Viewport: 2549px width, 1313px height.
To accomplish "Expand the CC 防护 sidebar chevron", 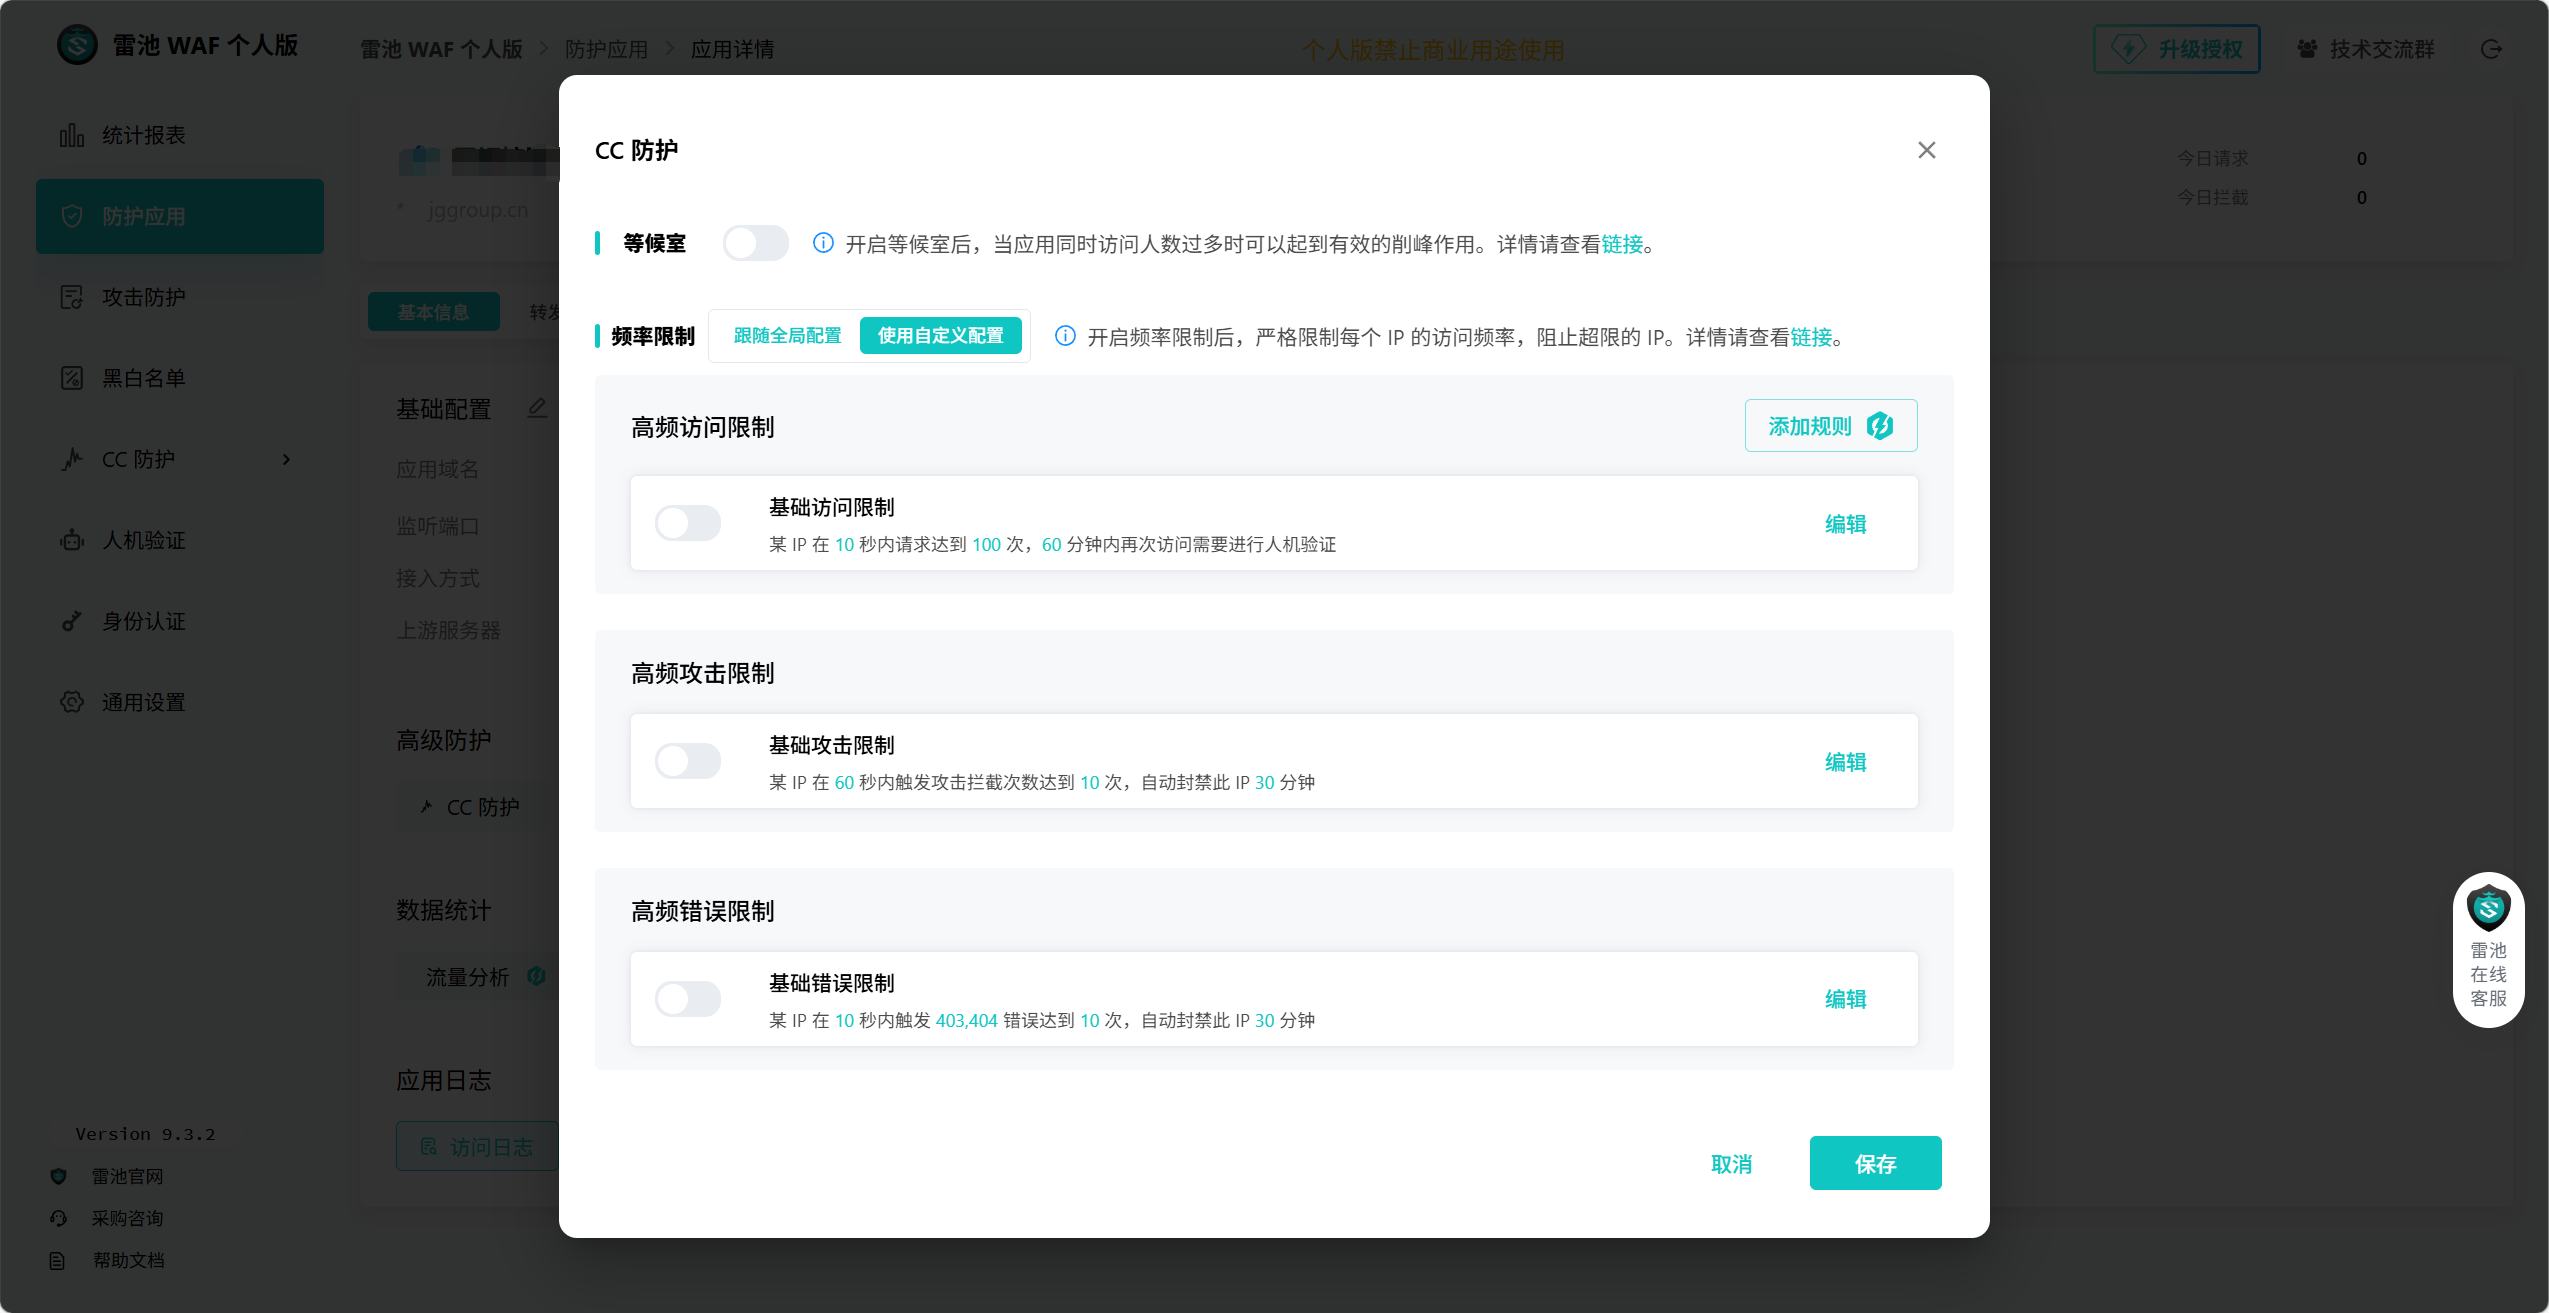I will coord(287,459).
